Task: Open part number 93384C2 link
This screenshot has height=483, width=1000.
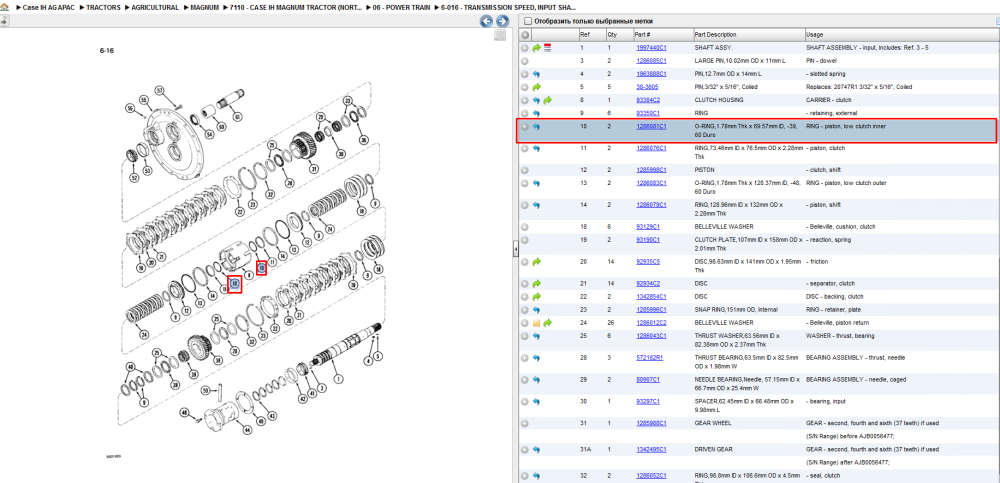Action: [648, 100]
